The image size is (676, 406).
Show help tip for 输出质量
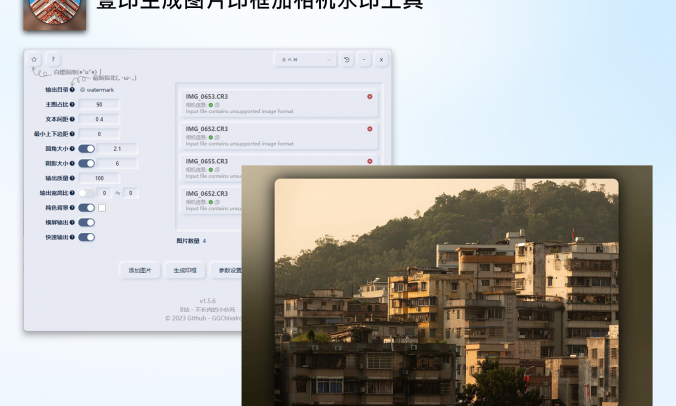tap(72, 178)
